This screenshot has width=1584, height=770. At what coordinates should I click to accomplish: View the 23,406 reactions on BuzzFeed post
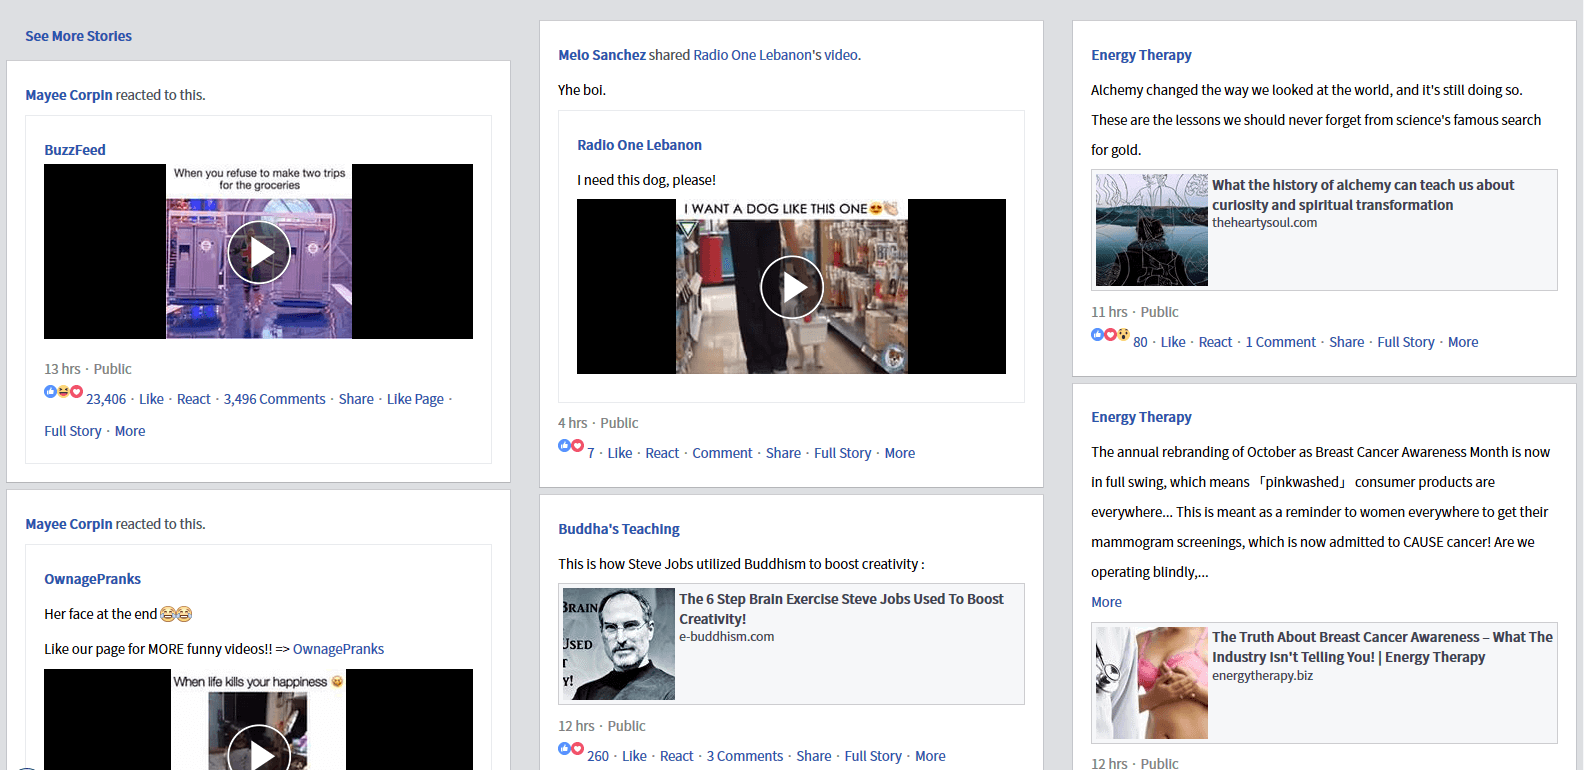coord(106,399)
